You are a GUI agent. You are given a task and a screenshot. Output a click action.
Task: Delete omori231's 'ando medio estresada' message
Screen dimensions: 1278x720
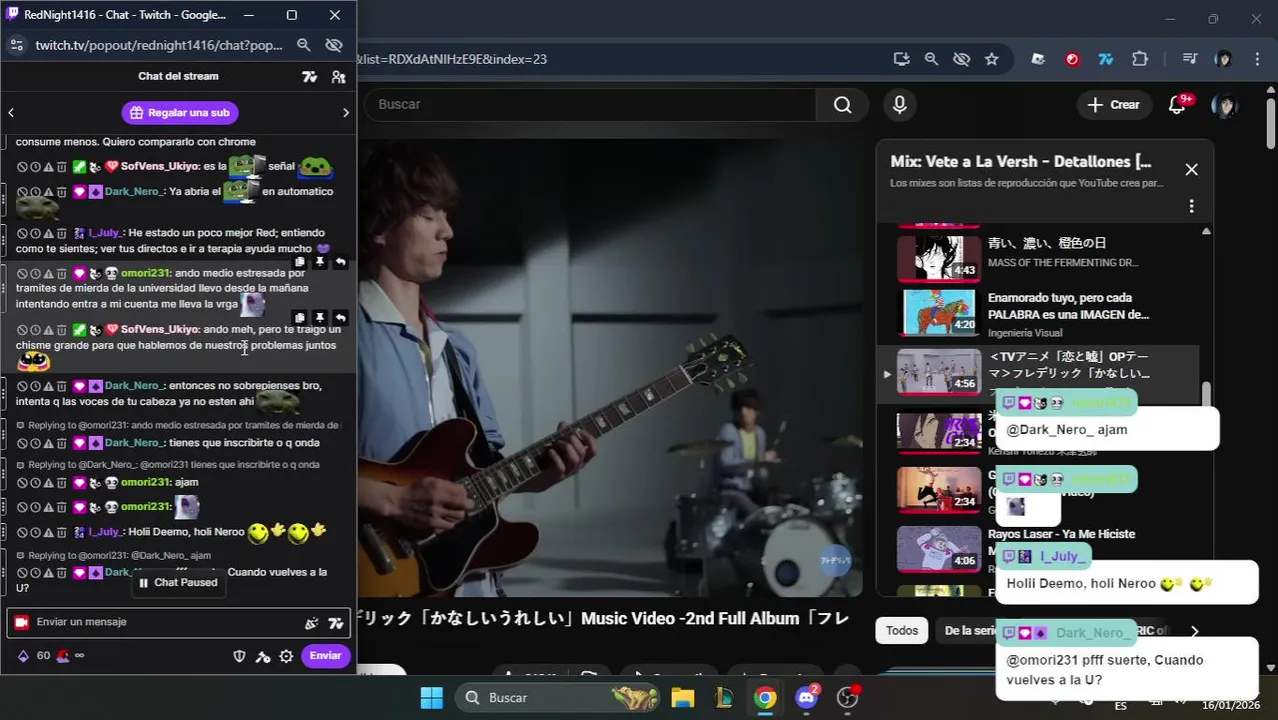click(61, 274)
